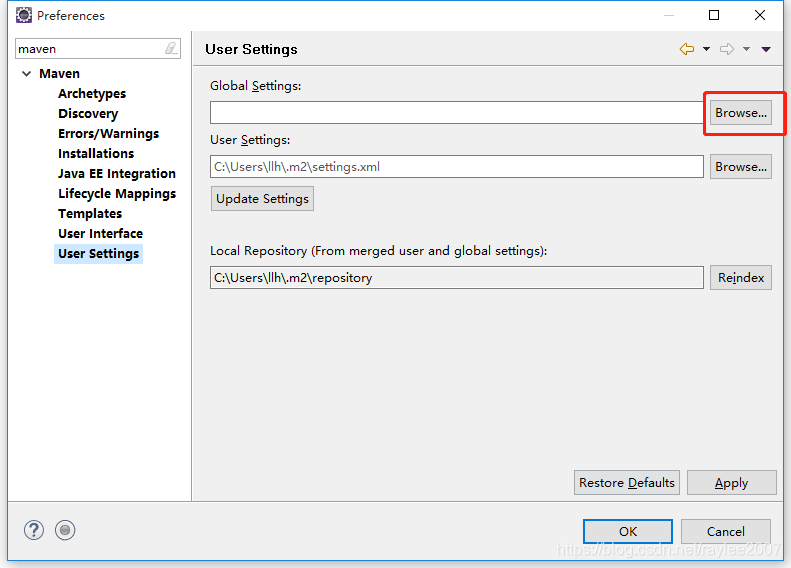Click the Eclipse Preferences window icon
This screenshot has width=791, height=568.
tap(24, 15)
